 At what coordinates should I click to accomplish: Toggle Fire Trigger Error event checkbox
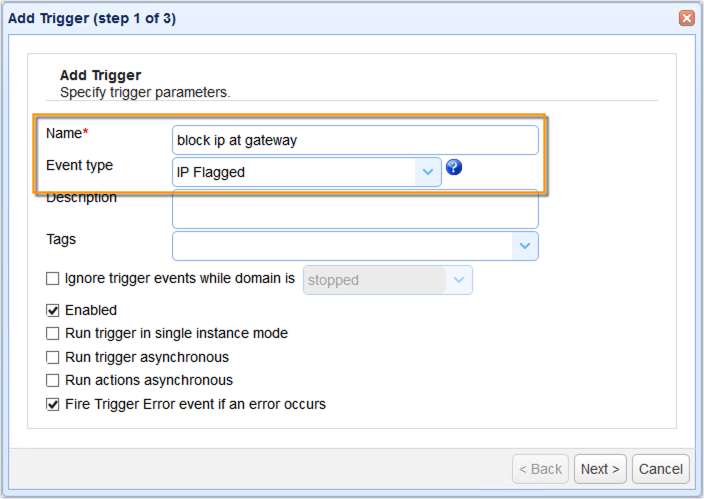(53, 404)
